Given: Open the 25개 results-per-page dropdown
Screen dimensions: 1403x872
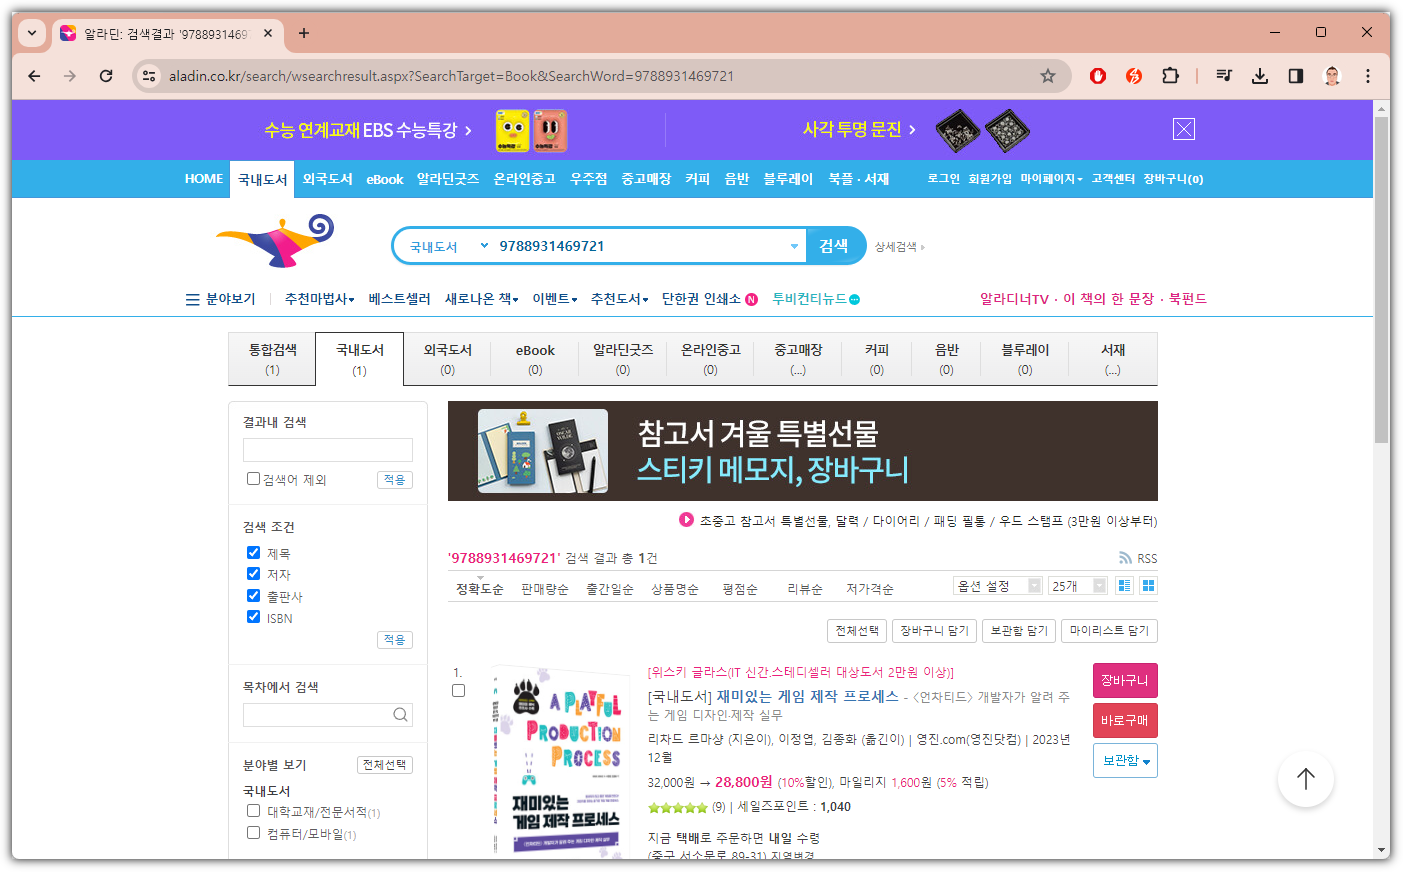Looking at the screenshot, I should click(1078, 586).
